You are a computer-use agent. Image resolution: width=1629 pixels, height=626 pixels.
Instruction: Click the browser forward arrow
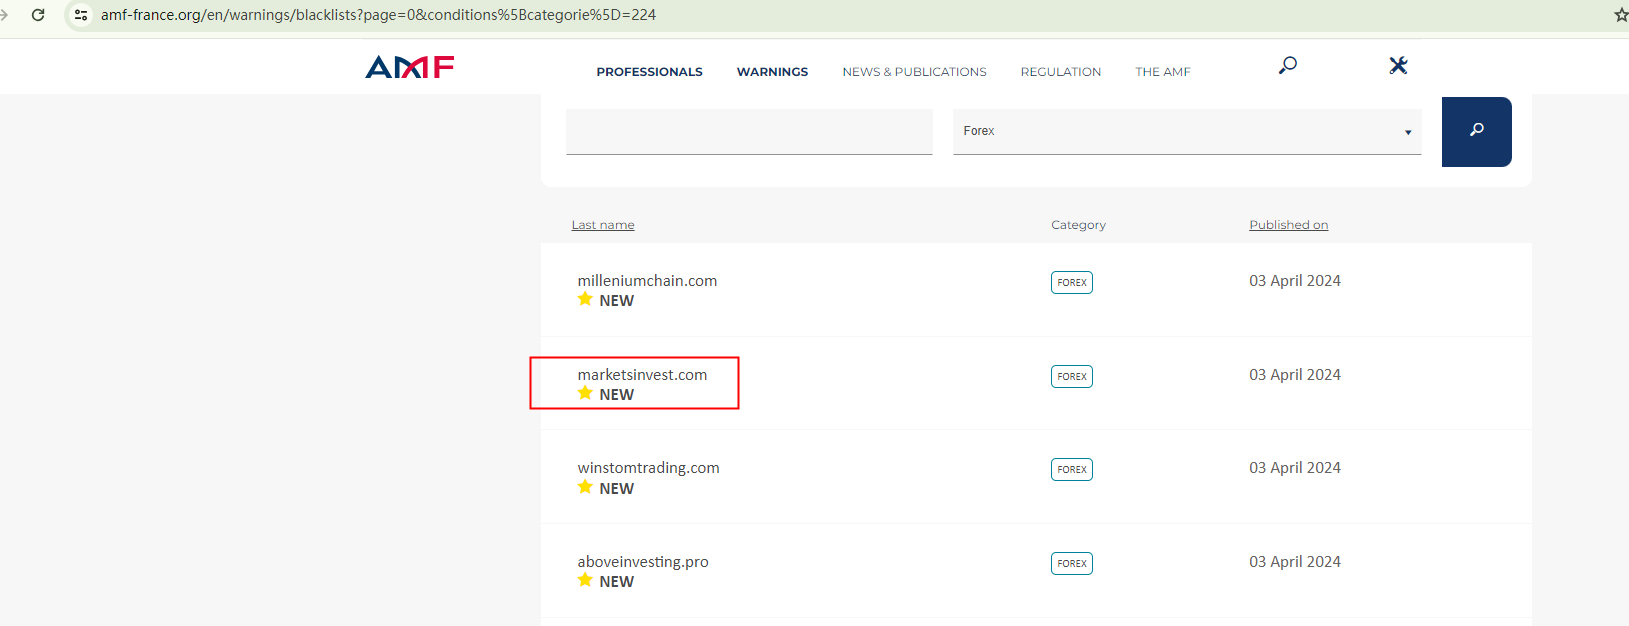pos(4,15)
